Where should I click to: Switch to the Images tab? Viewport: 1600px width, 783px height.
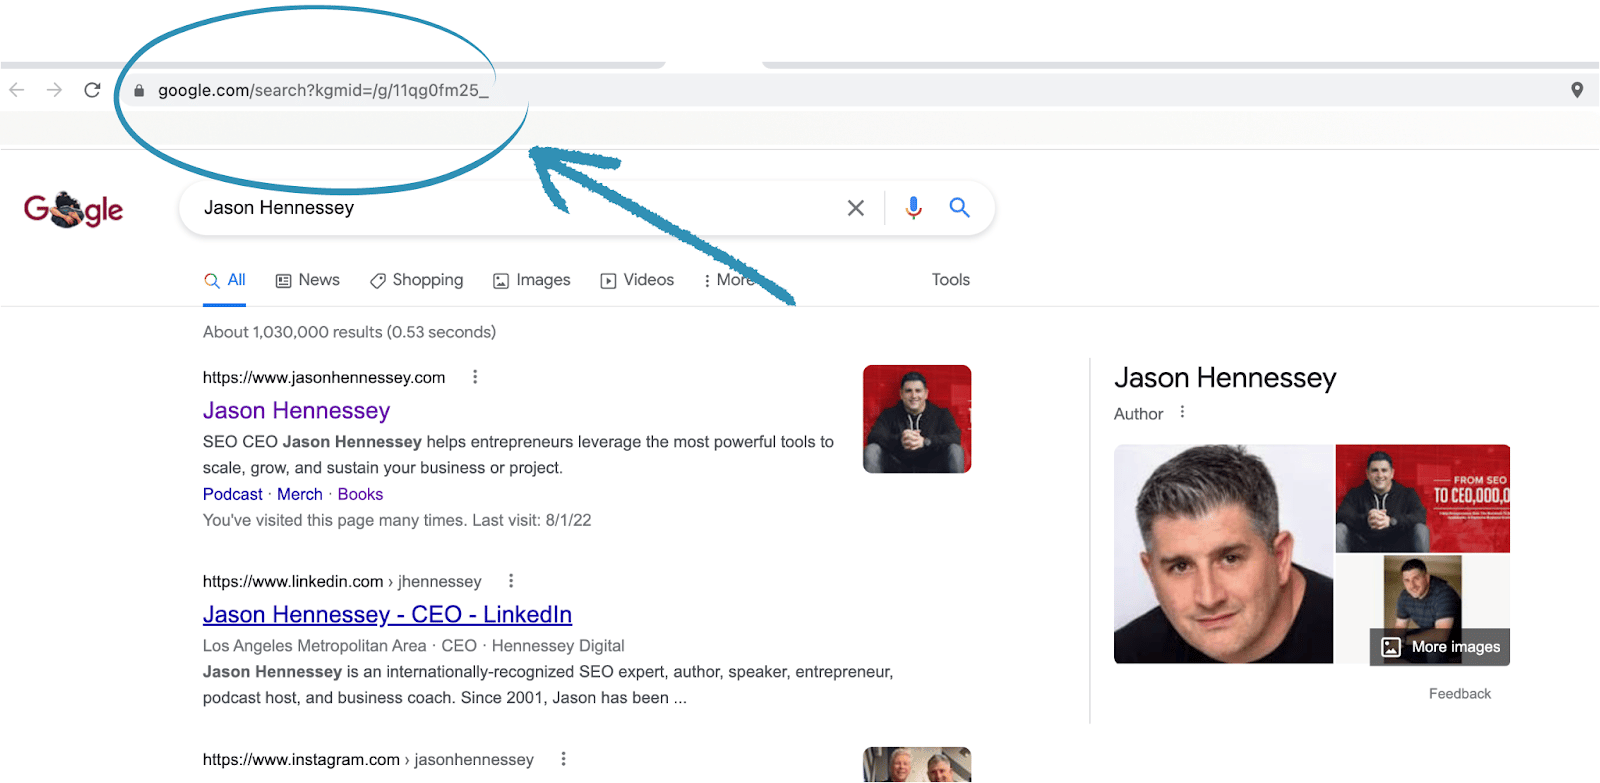tap(532, 280)
